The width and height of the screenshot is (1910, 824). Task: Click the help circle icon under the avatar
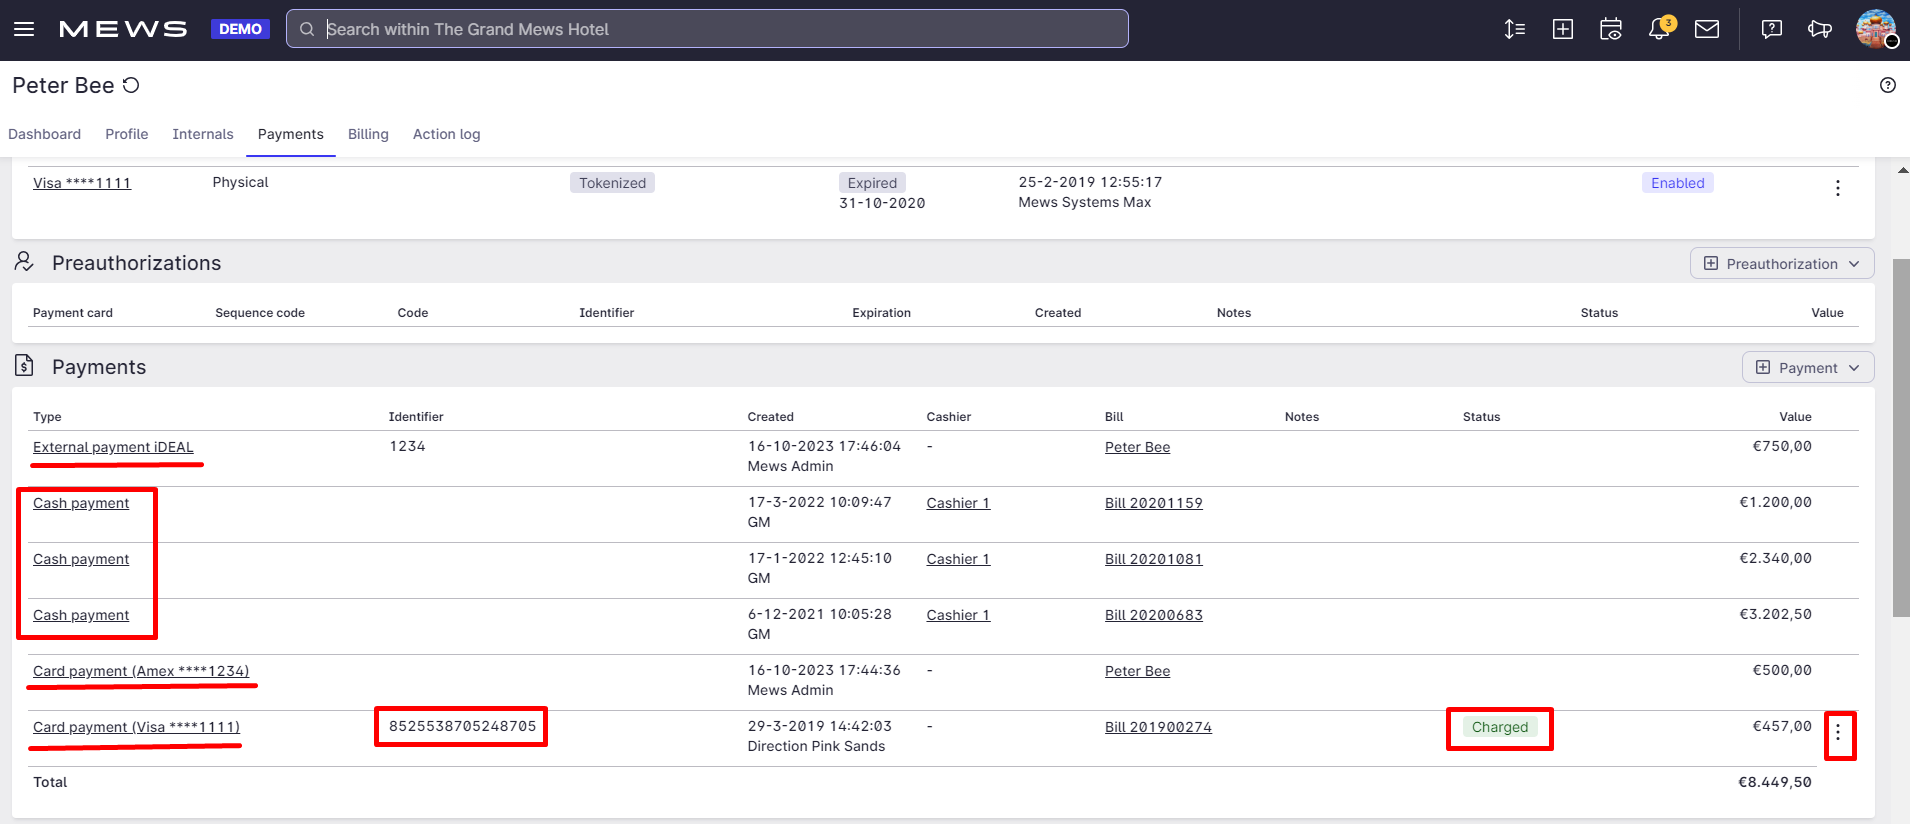click(1887, 86)
